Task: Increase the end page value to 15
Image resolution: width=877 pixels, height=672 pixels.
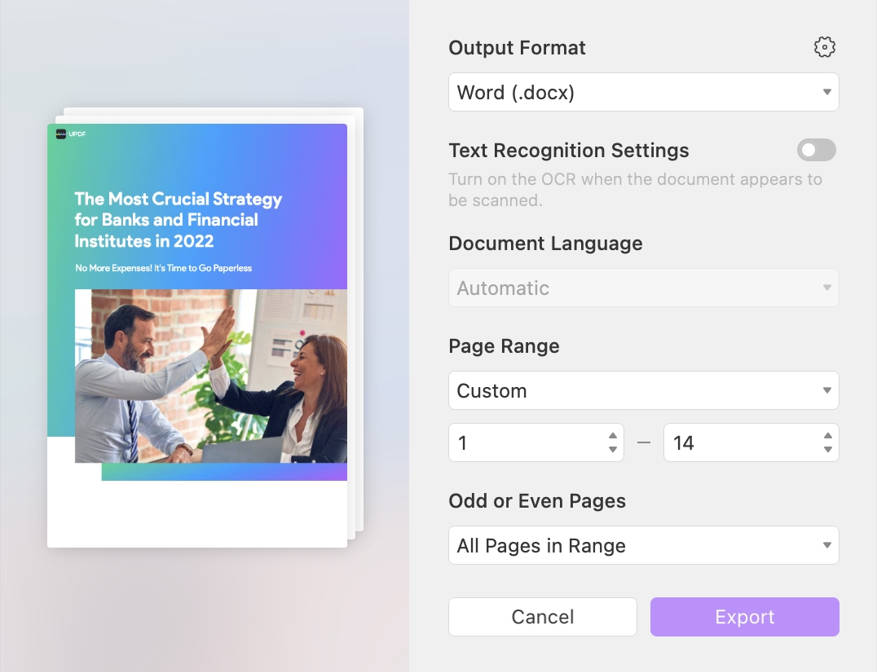Action: (x=827, y=437)
